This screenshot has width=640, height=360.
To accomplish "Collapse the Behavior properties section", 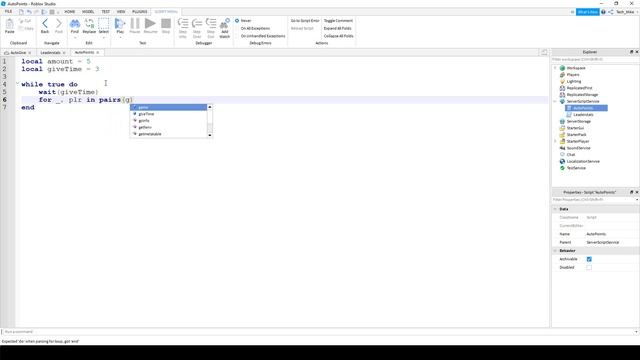I will coord(555,251).
